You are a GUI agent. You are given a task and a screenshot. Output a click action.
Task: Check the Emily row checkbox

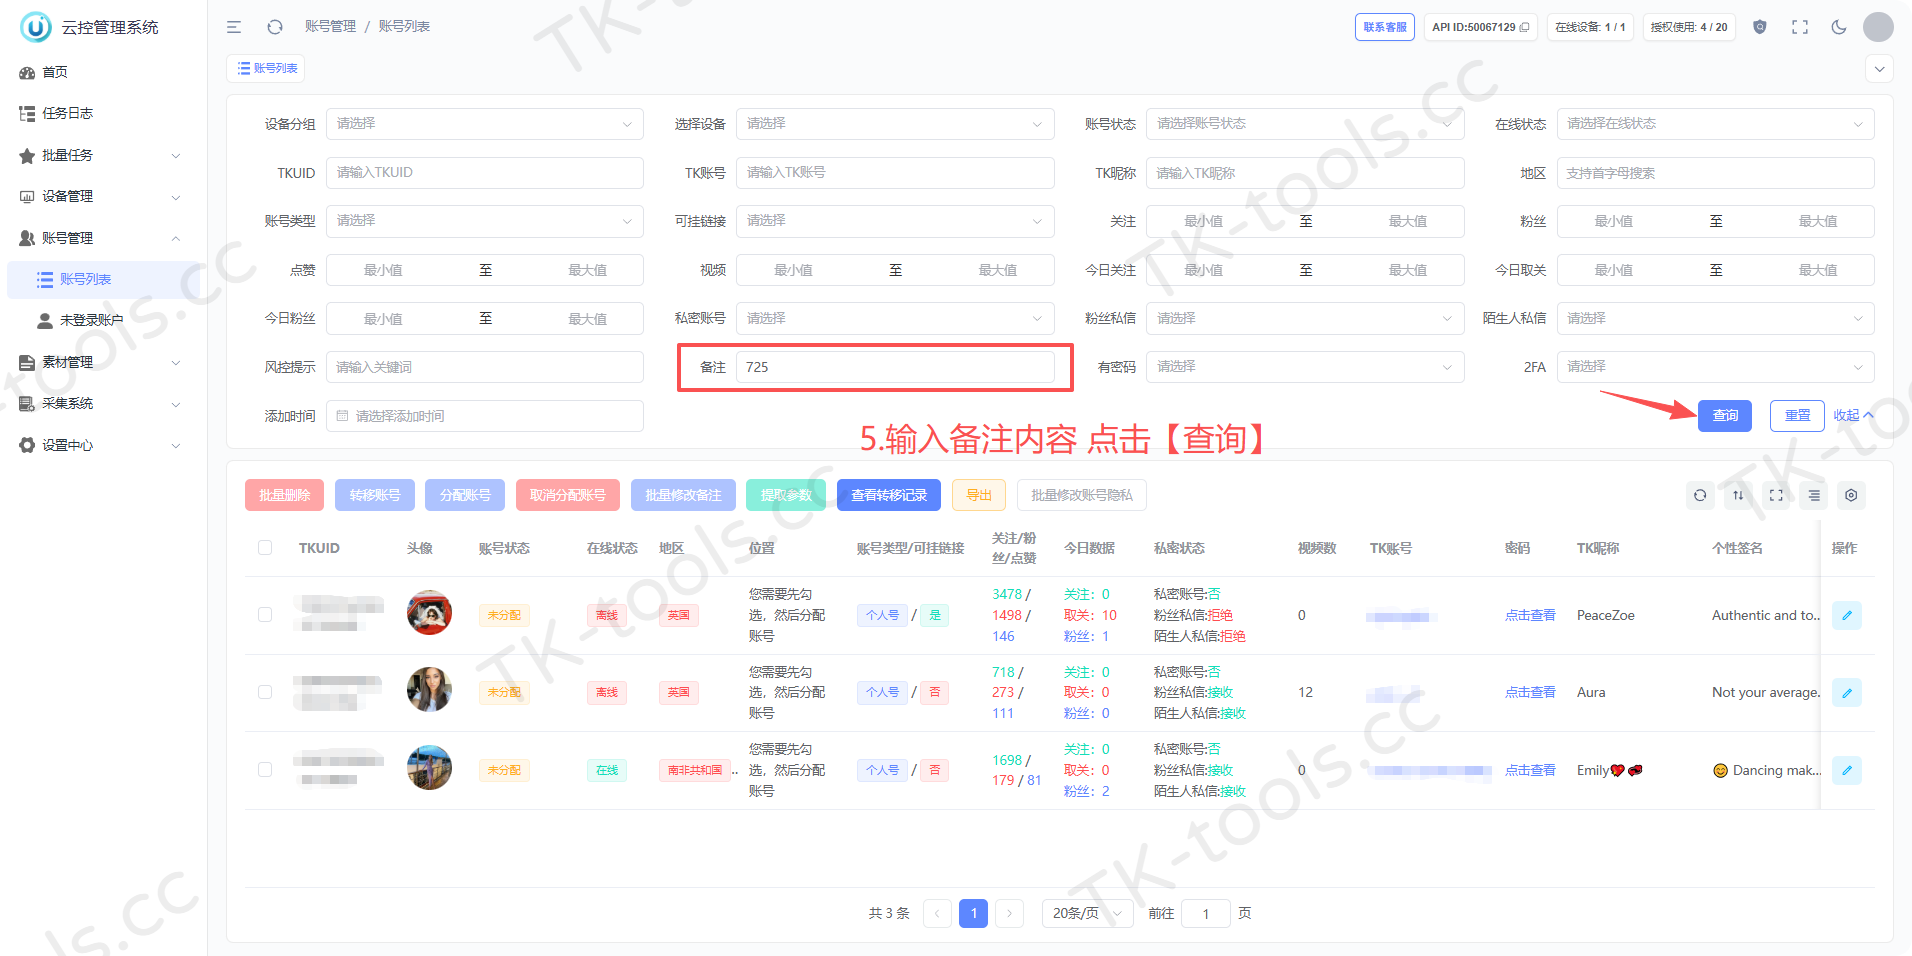(x=265, y=770)
